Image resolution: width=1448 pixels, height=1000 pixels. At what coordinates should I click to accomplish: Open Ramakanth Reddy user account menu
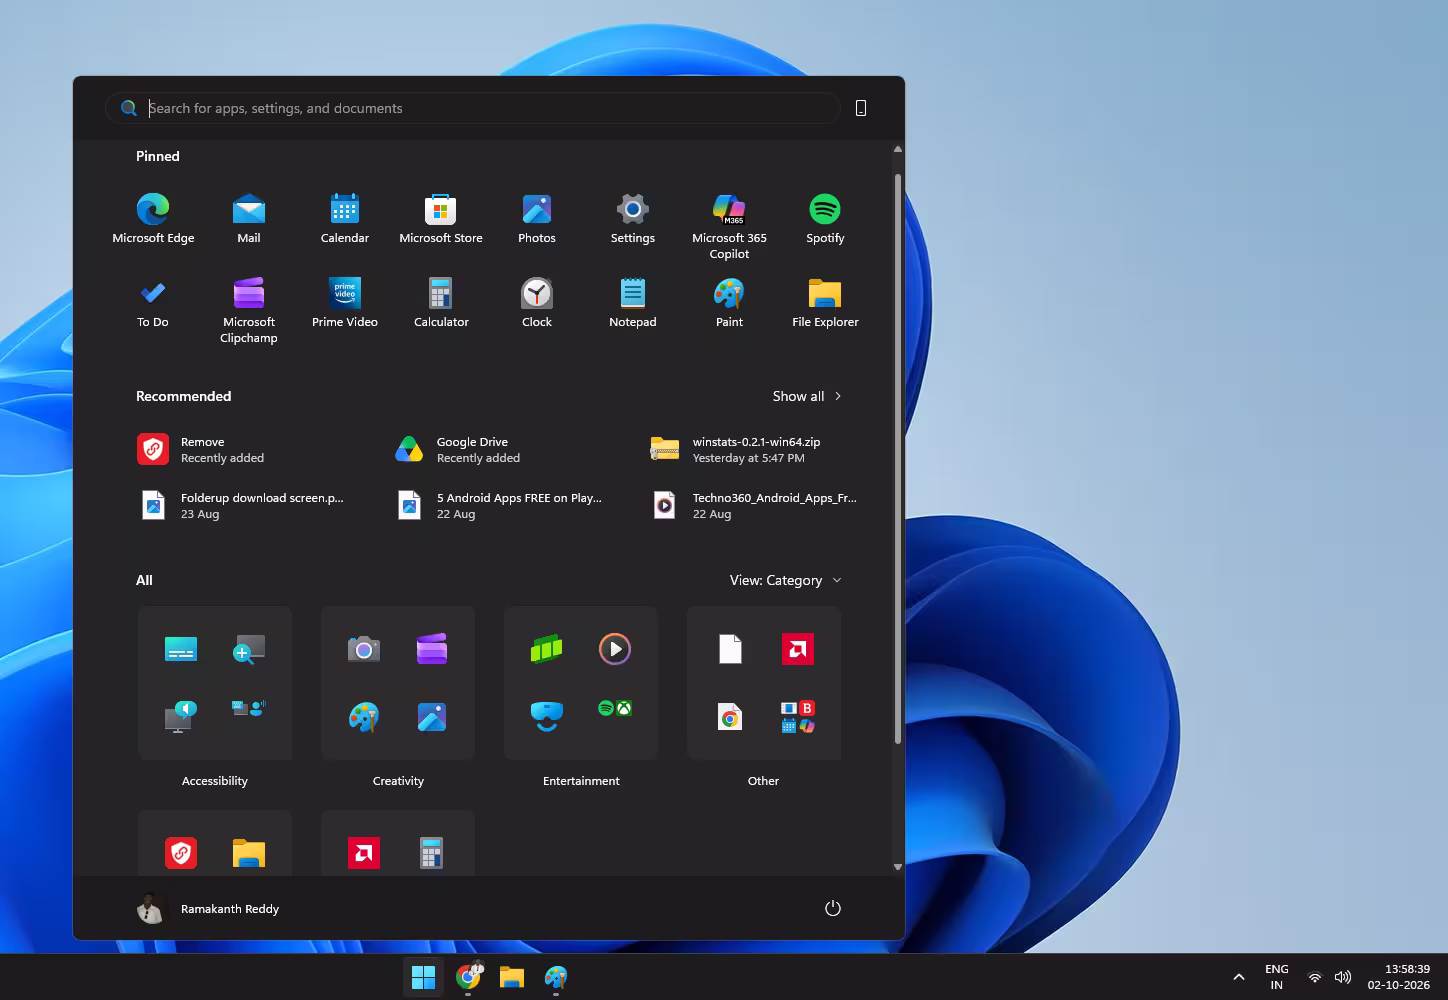tap(208, 908)
